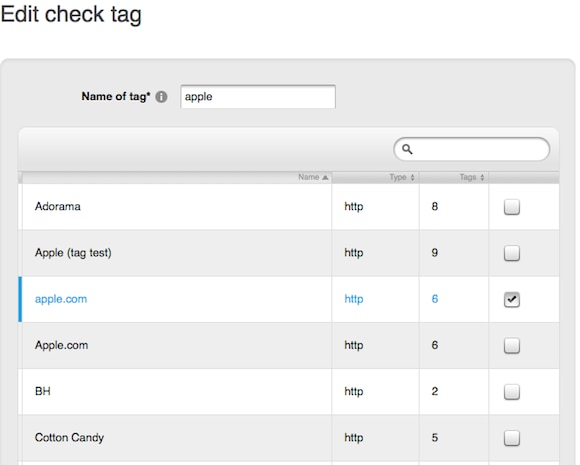Click the blue tag count 6

[435, 299]
